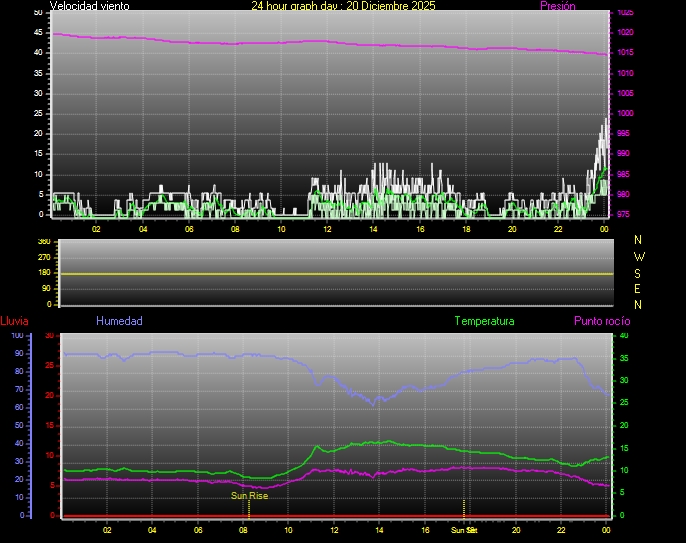Click the E wind direction letter

coord(639,288)
